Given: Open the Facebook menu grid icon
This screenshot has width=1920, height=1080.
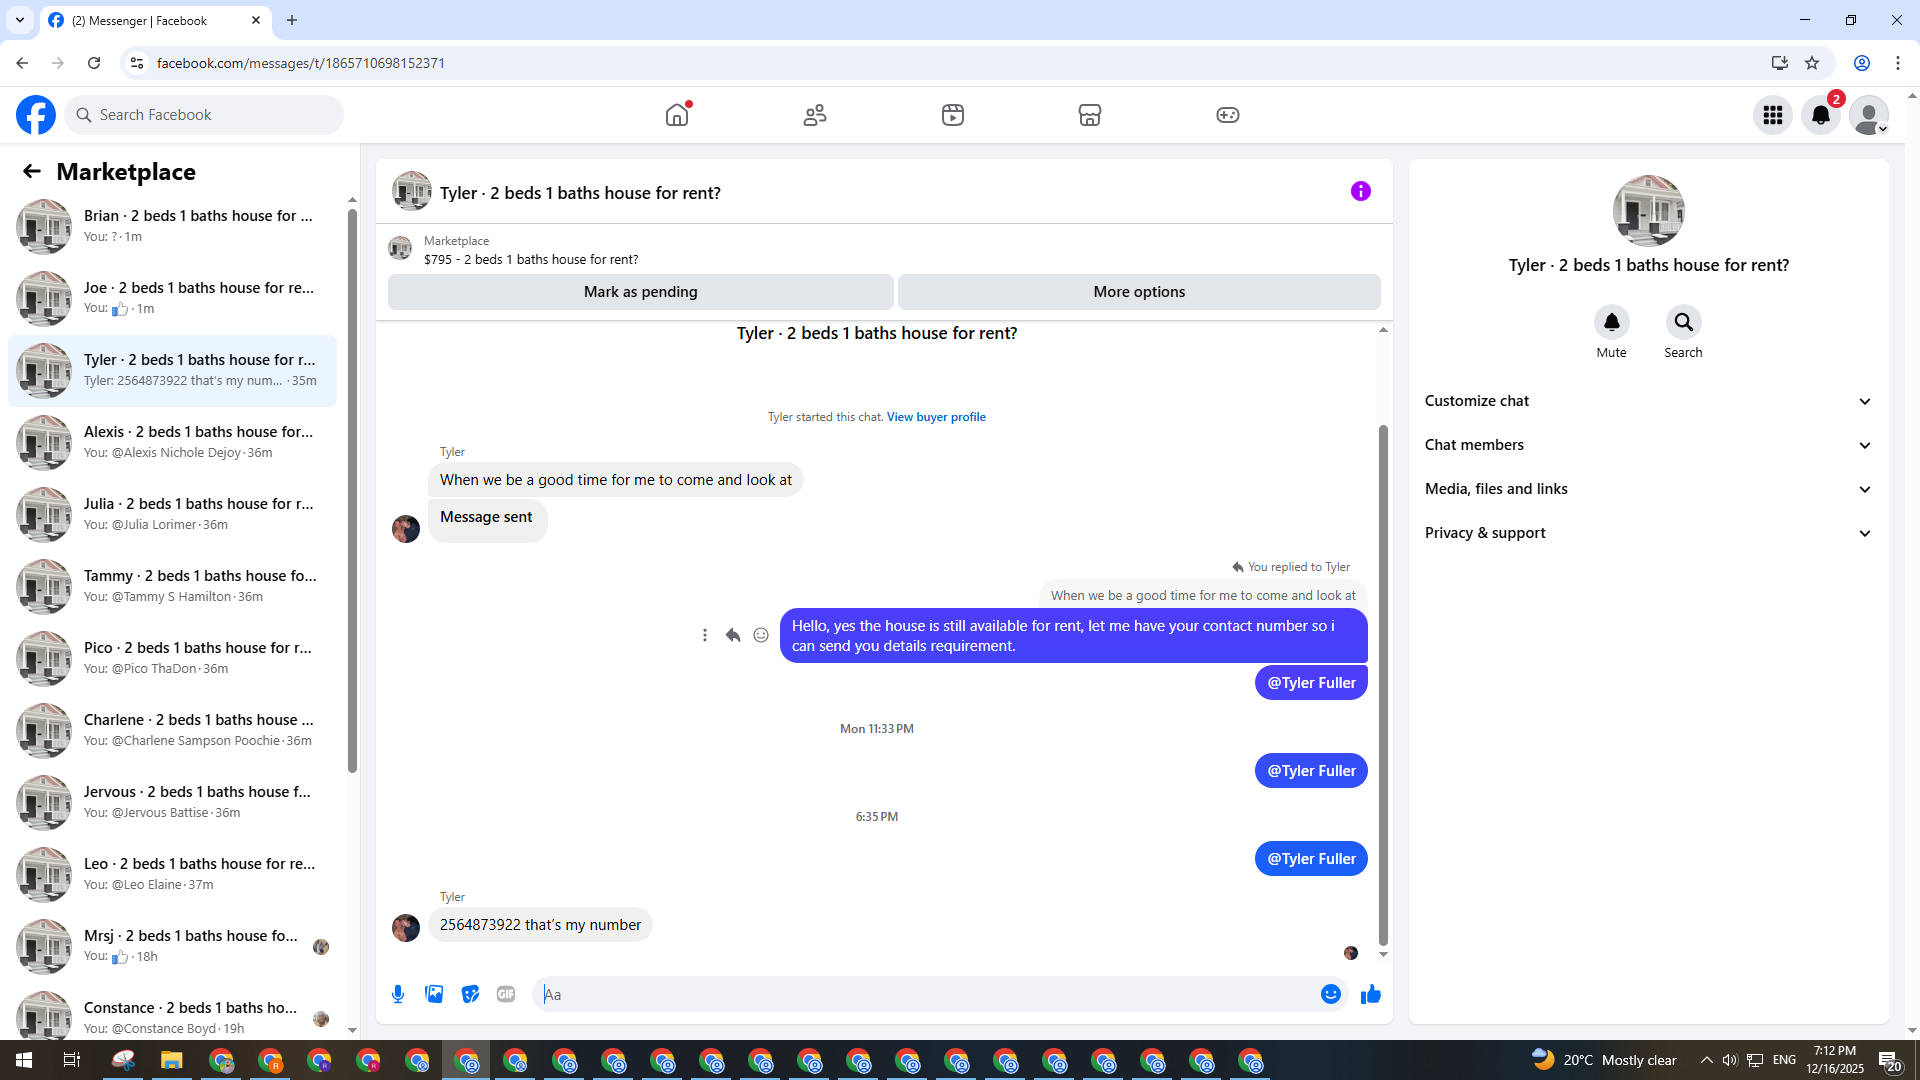Looking at the screenshot, I should 1773,115.
